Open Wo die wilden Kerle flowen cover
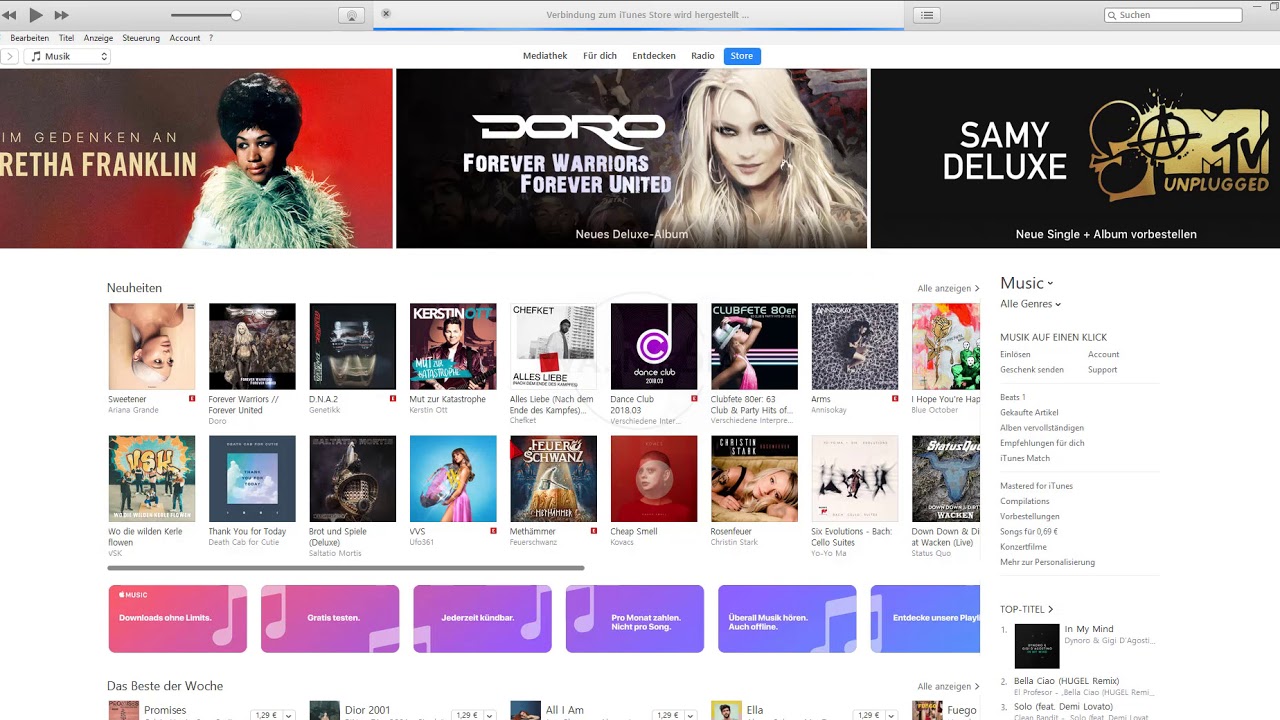This screenshot has height=720, width=1280. [x=152, y=478]
